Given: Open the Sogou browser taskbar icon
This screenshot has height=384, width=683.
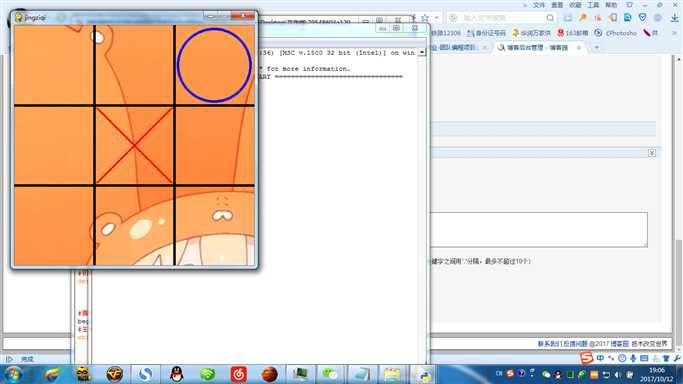Looking at the screenshot, I should [145, 374].
